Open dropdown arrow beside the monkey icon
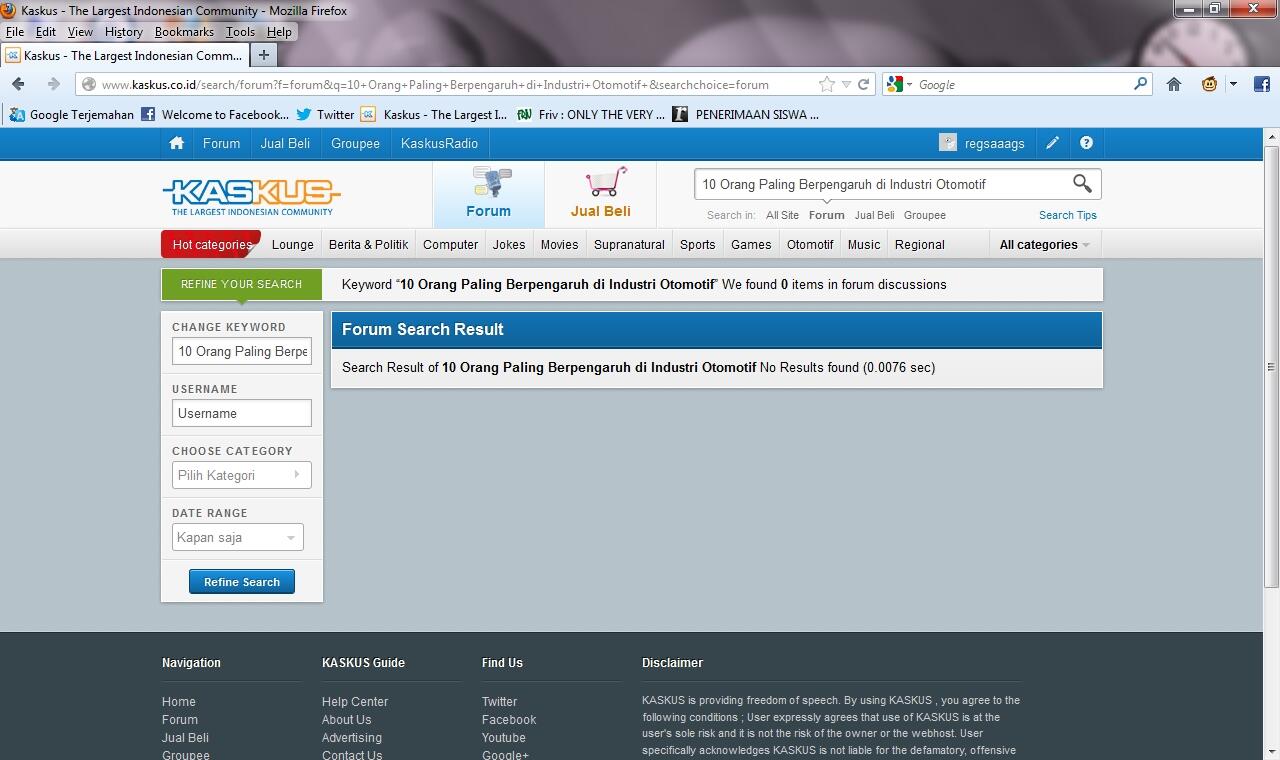Viewport: 1280px width, 760px height. [1233, 85]
